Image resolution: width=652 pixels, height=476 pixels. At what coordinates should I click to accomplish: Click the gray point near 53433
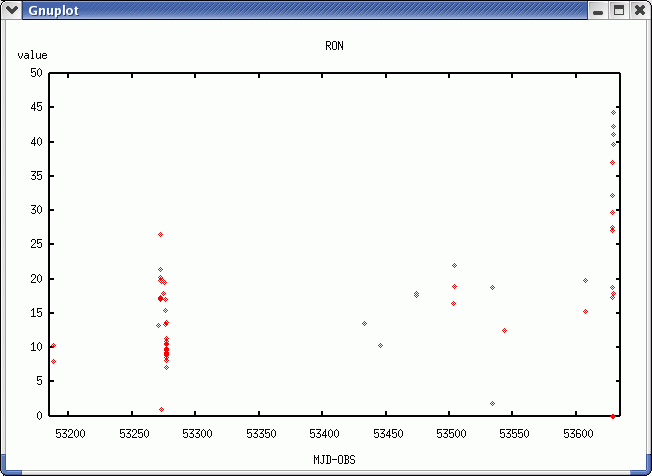pyautogui.click(x=364, y=323)
